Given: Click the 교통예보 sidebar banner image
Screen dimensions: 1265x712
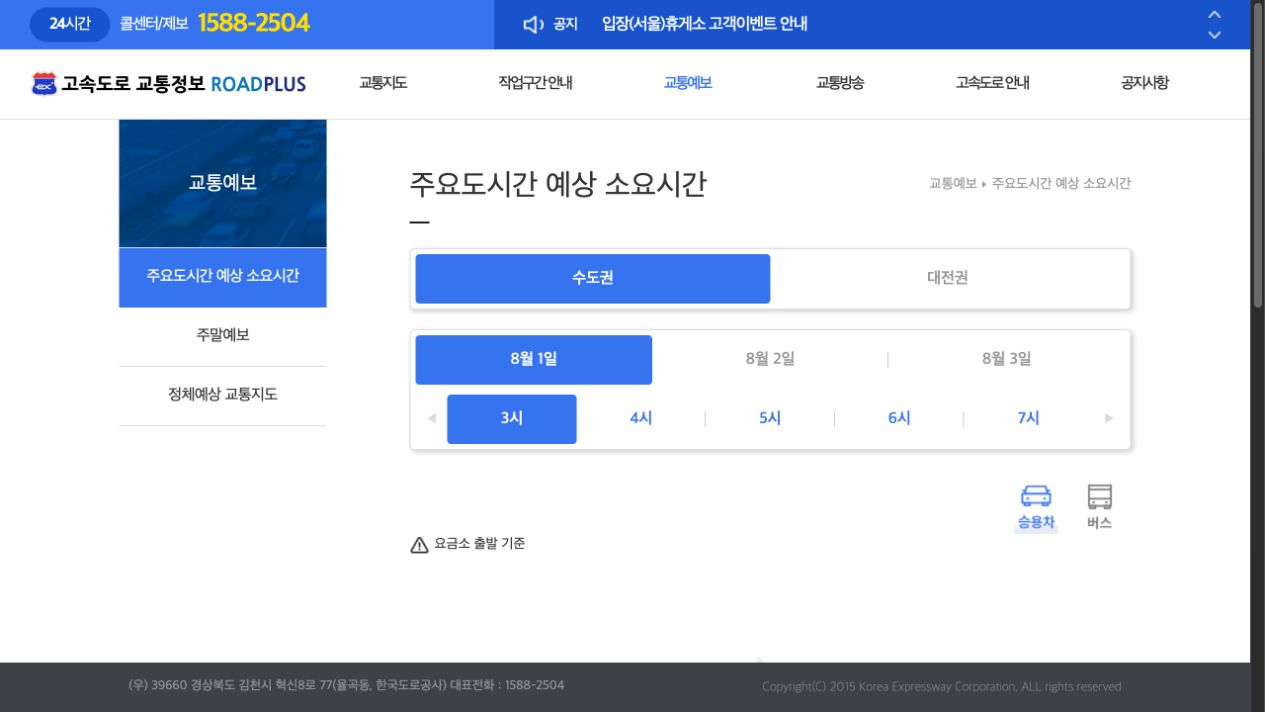Looking at the screenshot, I should (223, 183).
